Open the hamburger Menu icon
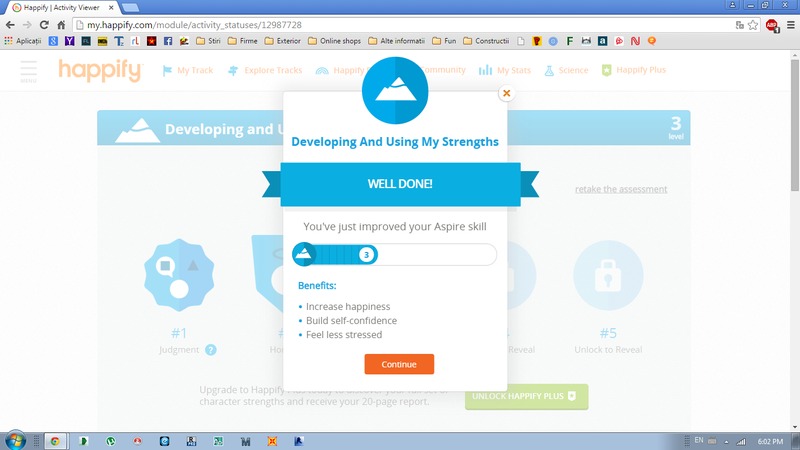800x450 pixels. click(x=29, y=71)
